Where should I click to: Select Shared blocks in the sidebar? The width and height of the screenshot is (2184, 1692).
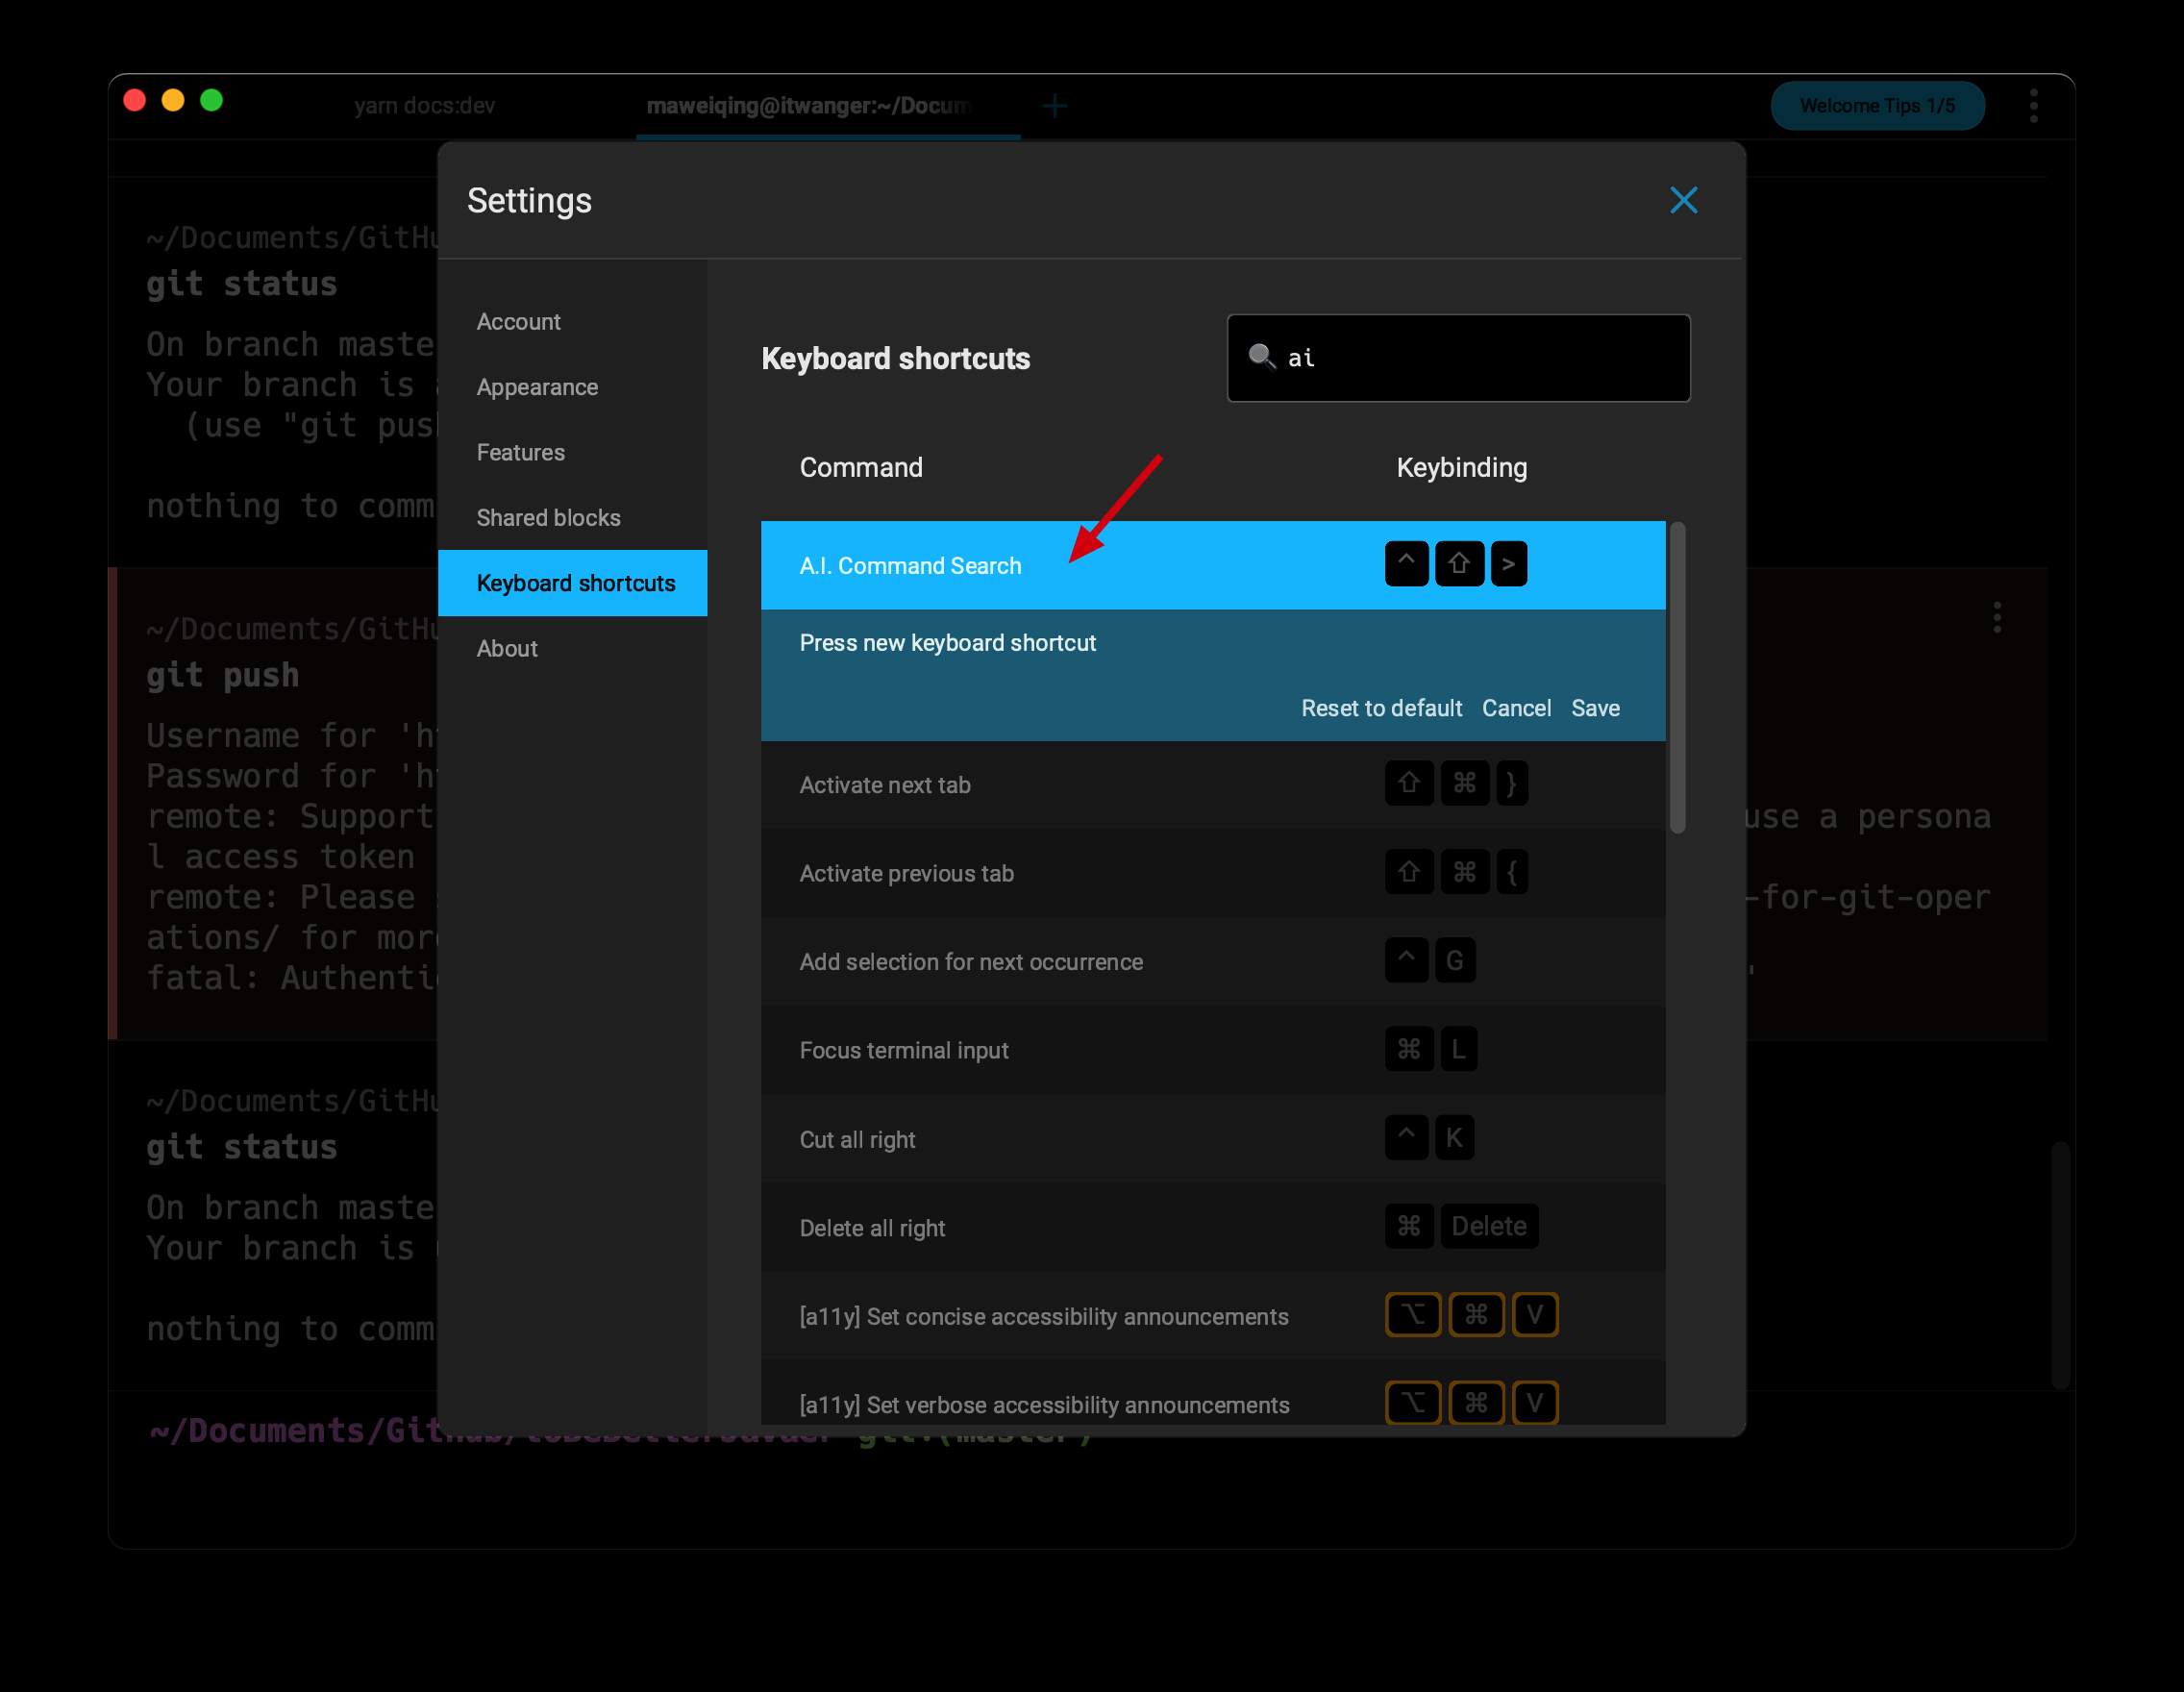click(x=548, y=518)
